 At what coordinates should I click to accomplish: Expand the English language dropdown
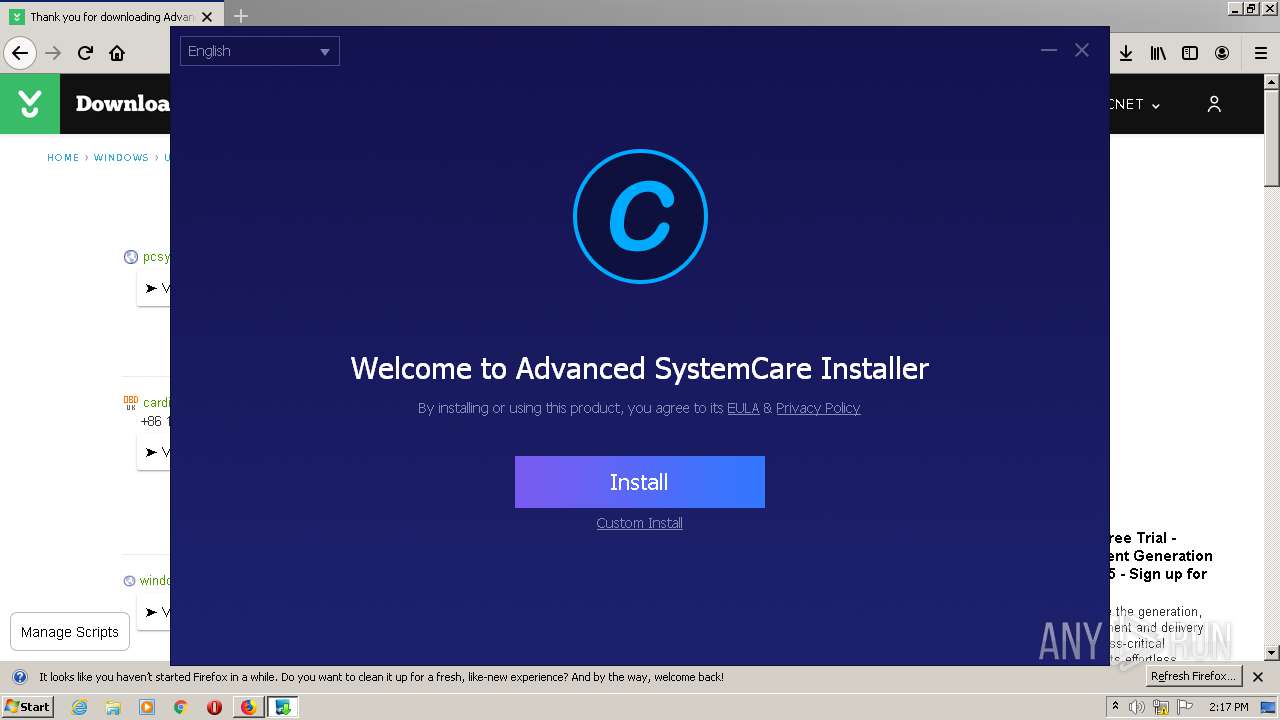[260, 51]
